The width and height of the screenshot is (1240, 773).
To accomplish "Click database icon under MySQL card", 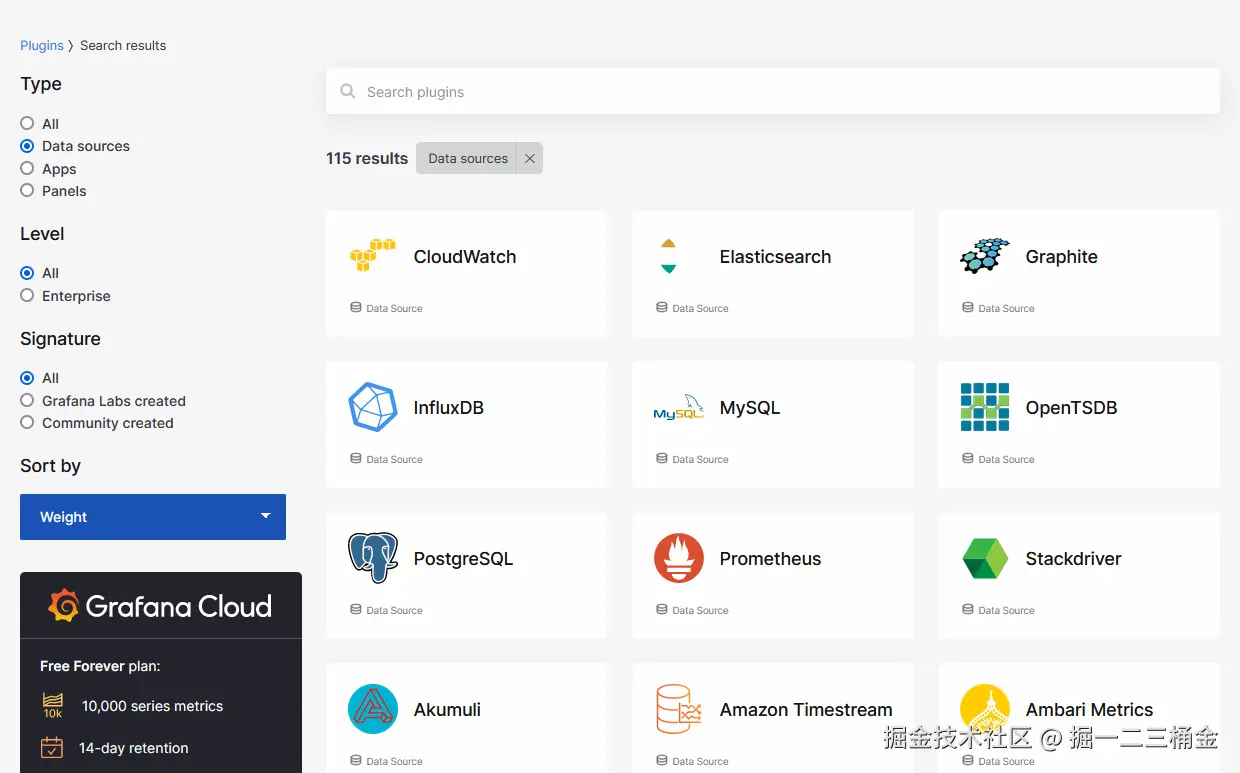I will click(661, 459).
